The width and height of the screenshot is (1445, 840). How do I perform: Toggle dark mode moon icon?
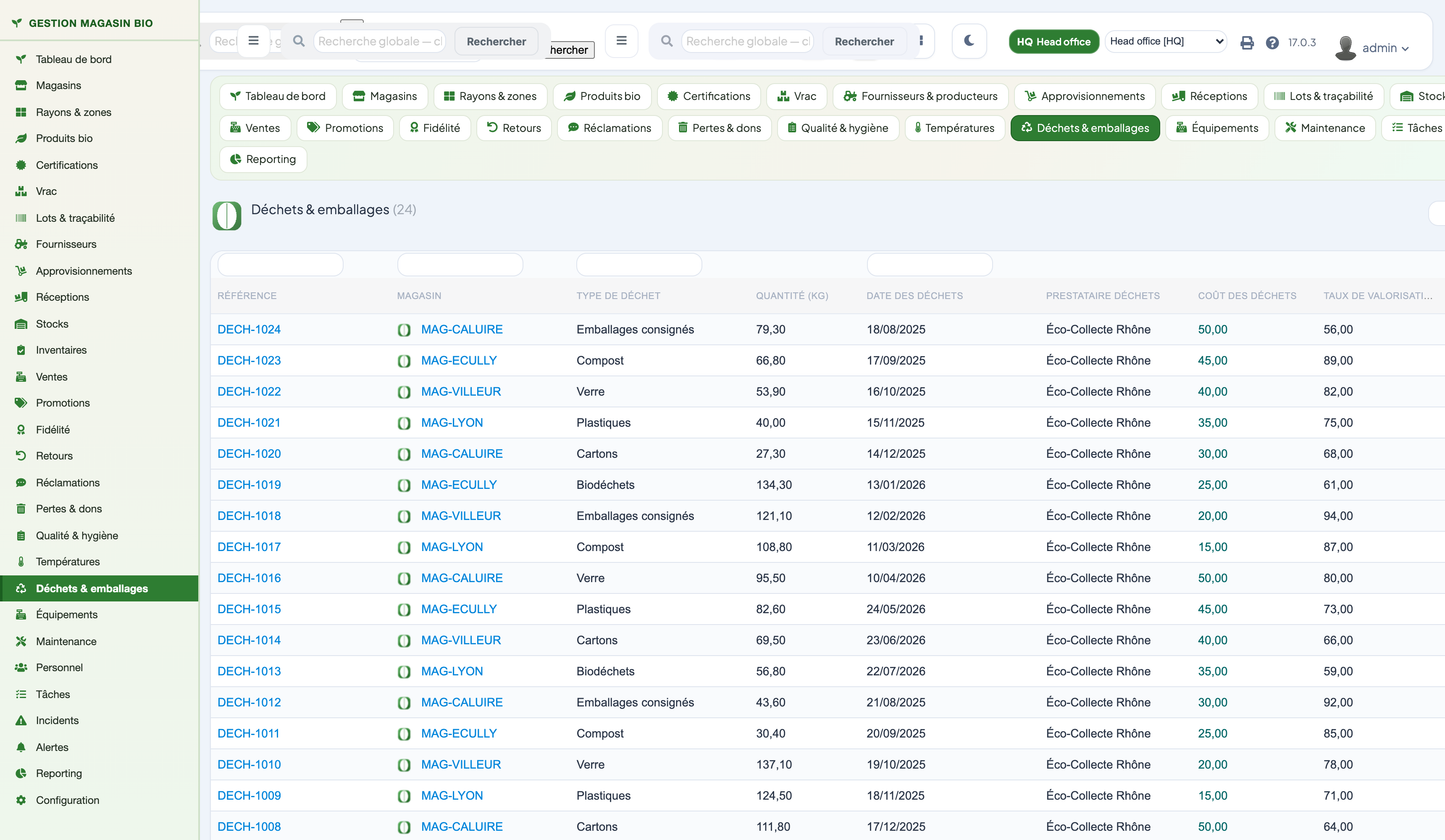click(969, 41)
